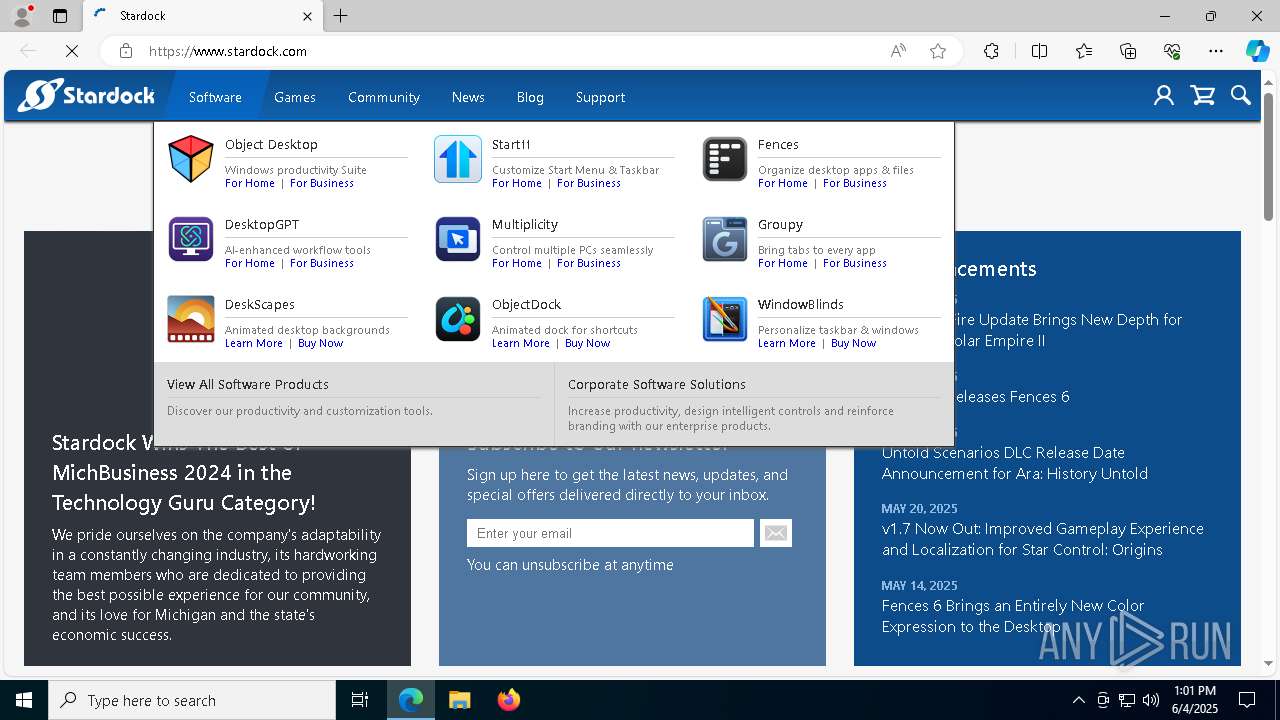Image resolution: width=1280 pixels, height=720 pixels.
Task: Click the Multiplicity product icon
Action: tap(458, 239)
